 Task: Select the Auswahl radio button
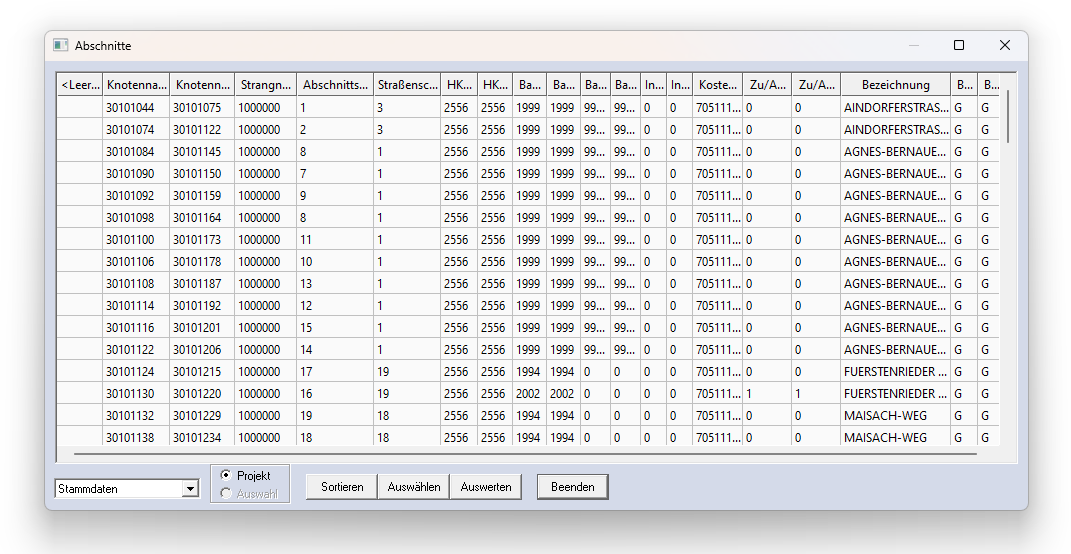click(225, 493)
